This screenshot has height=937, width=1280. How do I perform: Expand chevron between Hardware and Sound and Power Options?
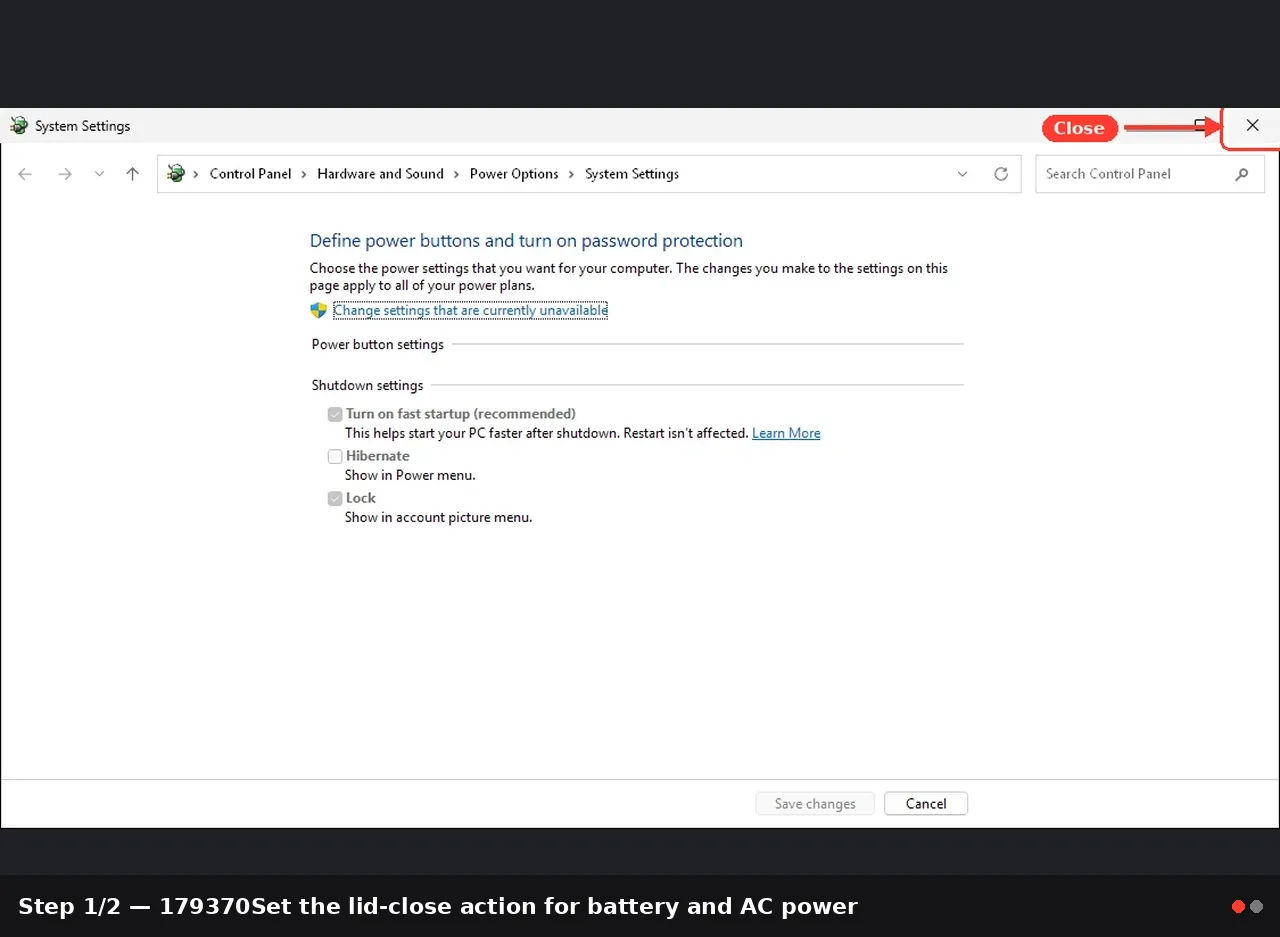[457, 174]
